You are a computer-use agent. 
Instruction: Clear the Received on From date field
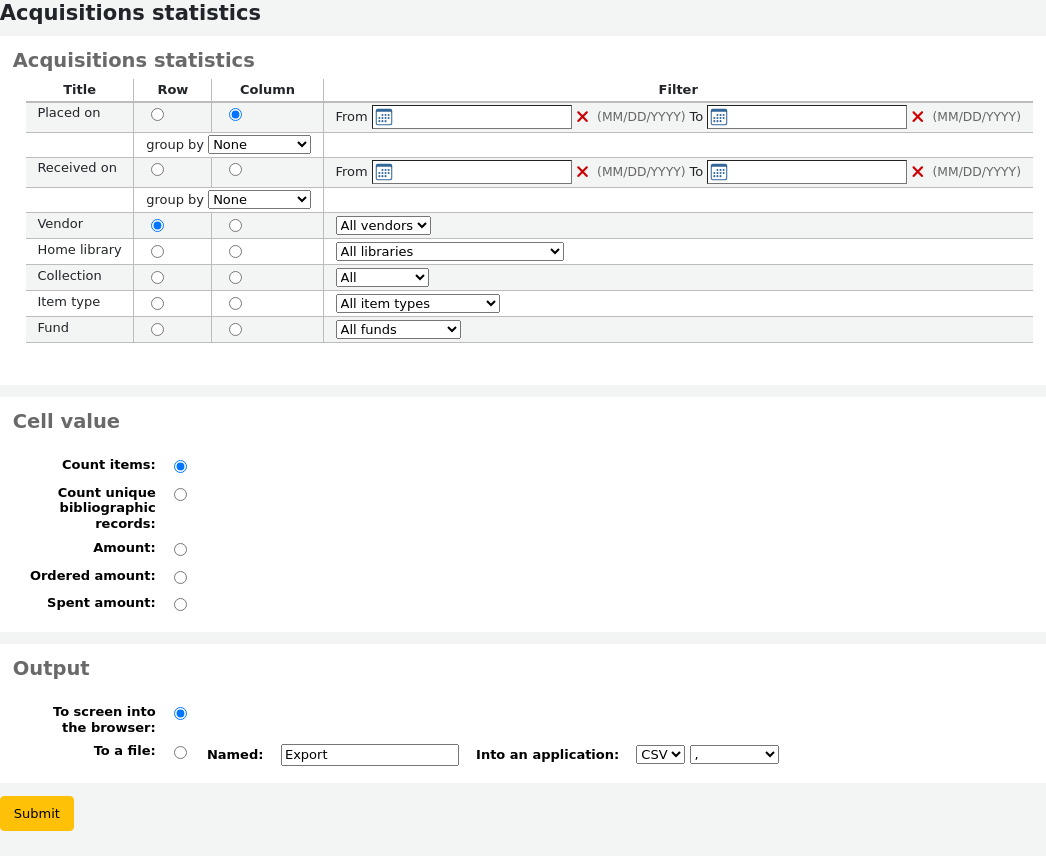click(x=582, y=172)
